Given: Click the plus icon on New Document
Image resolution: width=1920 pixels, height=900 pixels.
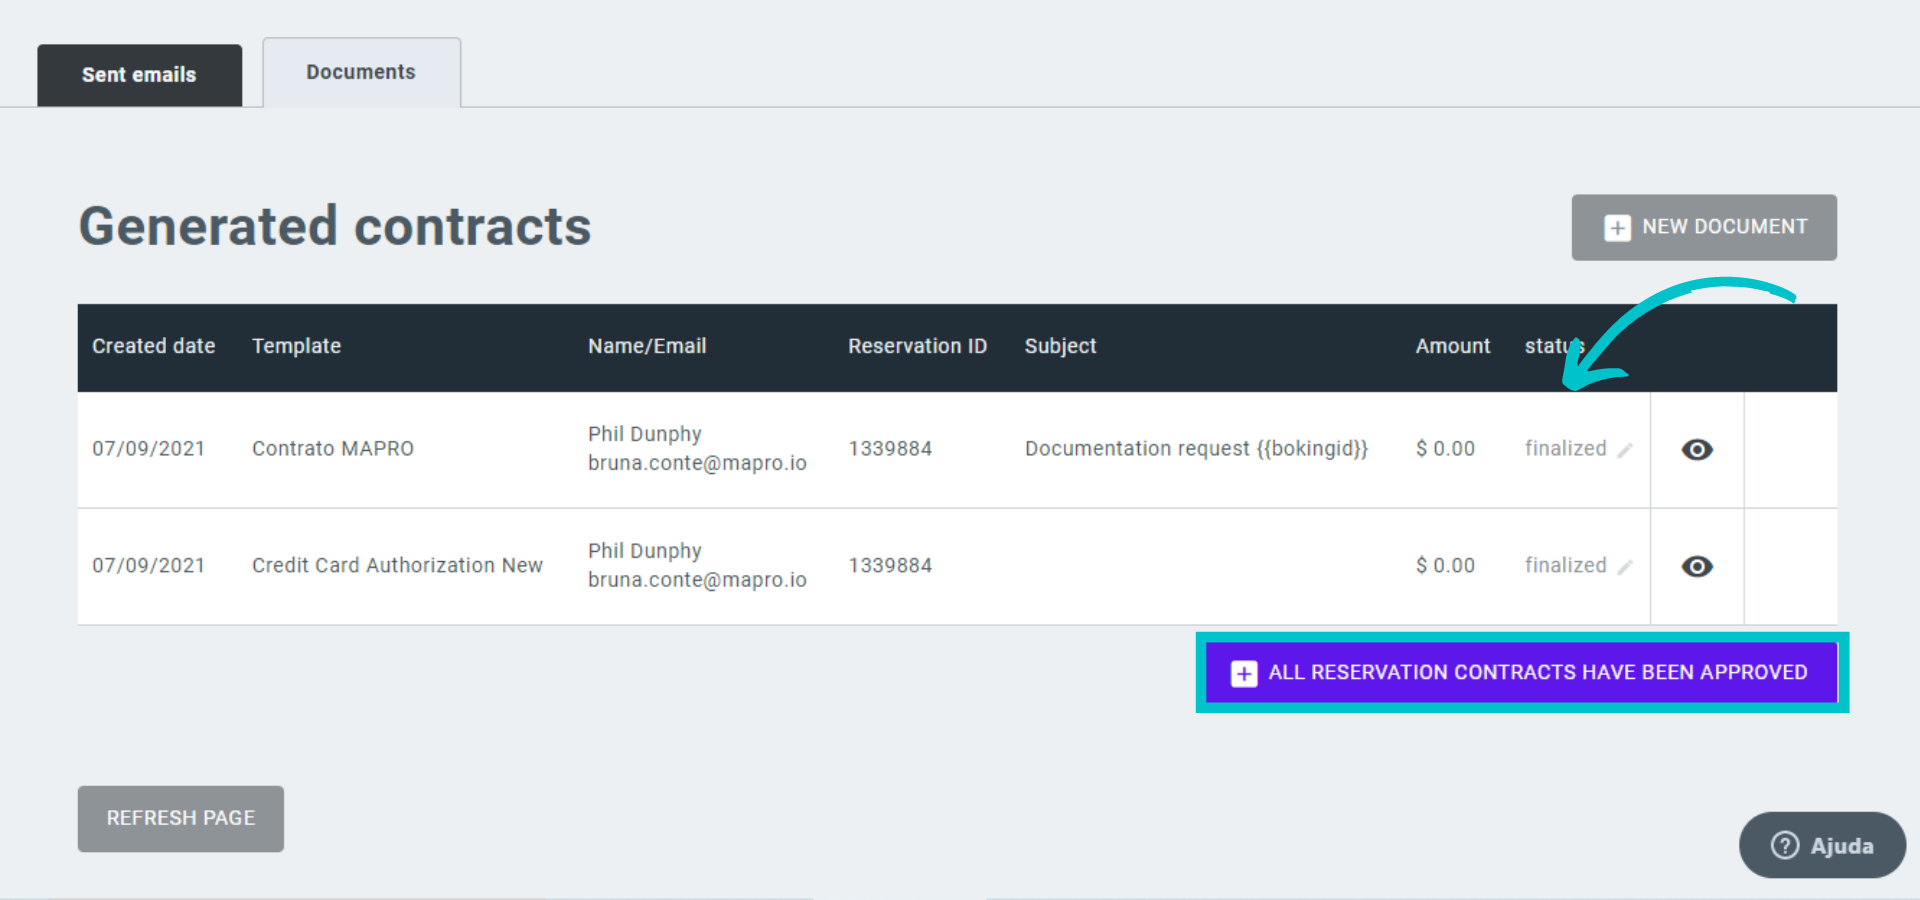Looking at the screenshot, I should 1617,228.
